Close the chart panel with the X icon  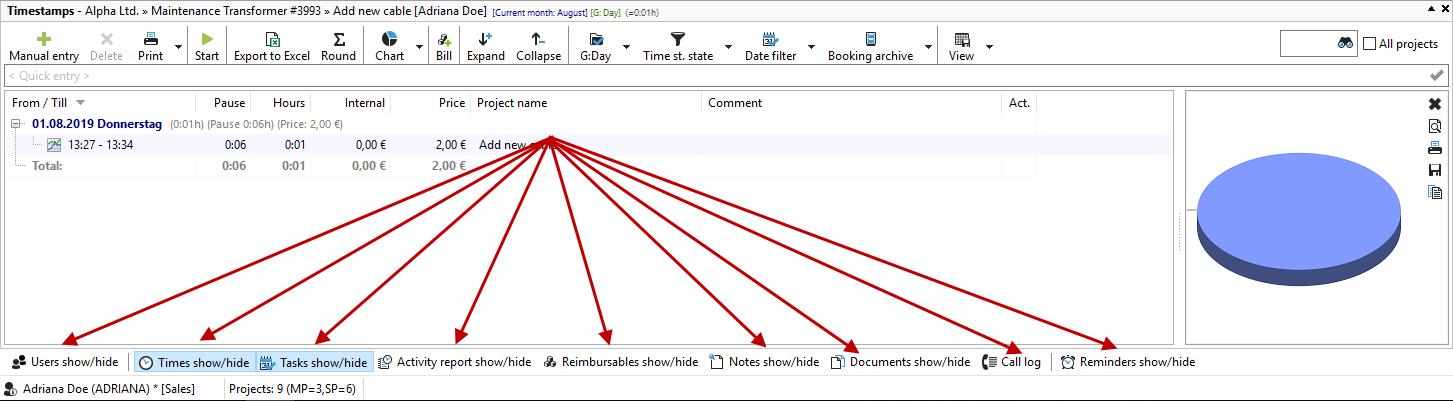point(1435,104)
